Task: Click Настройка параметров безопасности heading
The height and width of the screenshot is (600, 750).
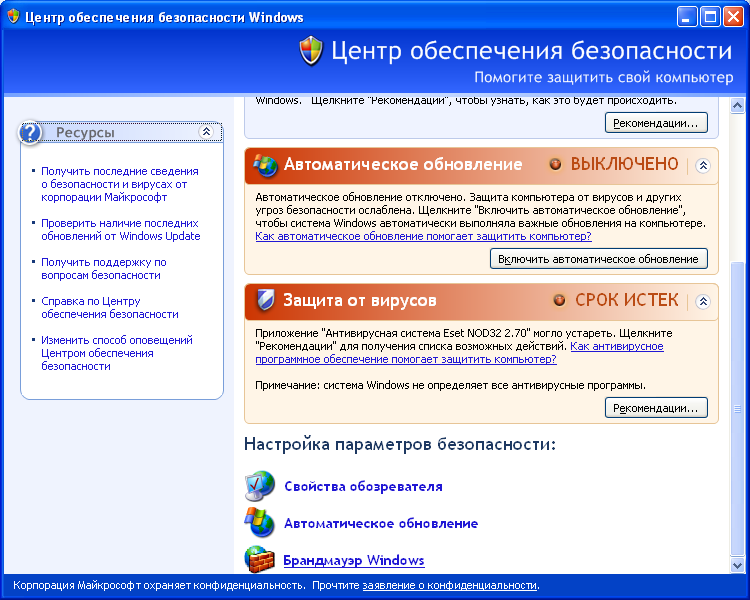Action: click(x=400, y=444)
